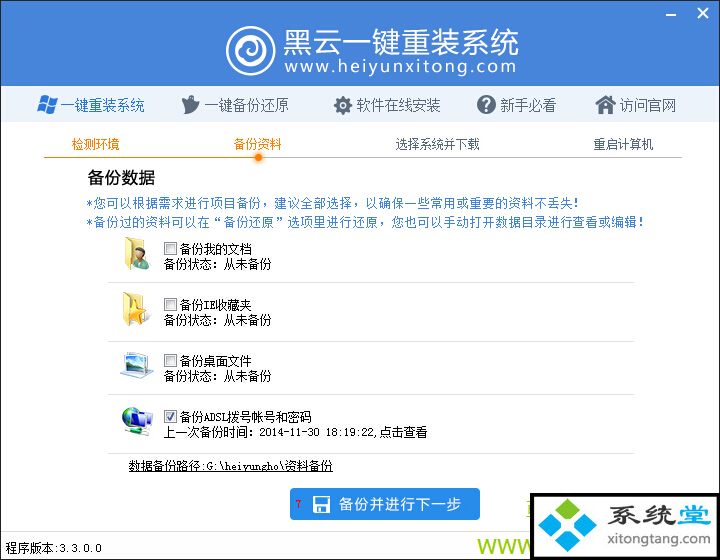Click the Heiyun spiral cloud logo
This screenshot has height=560, width=720.
tap(251, 50)
